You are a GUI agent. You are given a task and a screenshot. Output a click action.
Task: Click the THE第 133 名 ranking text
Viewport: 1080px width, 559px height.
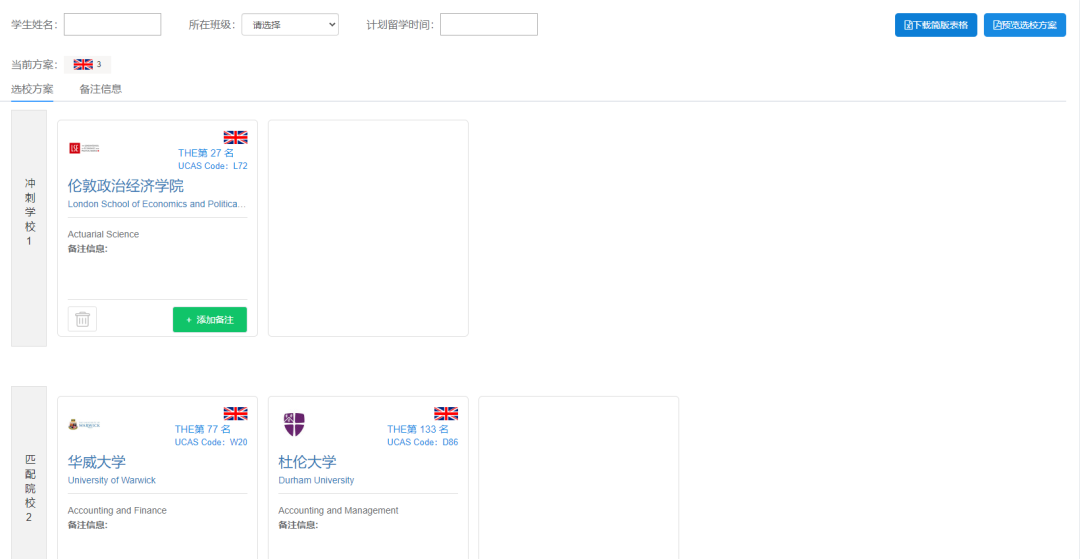[x=418, y=429]
